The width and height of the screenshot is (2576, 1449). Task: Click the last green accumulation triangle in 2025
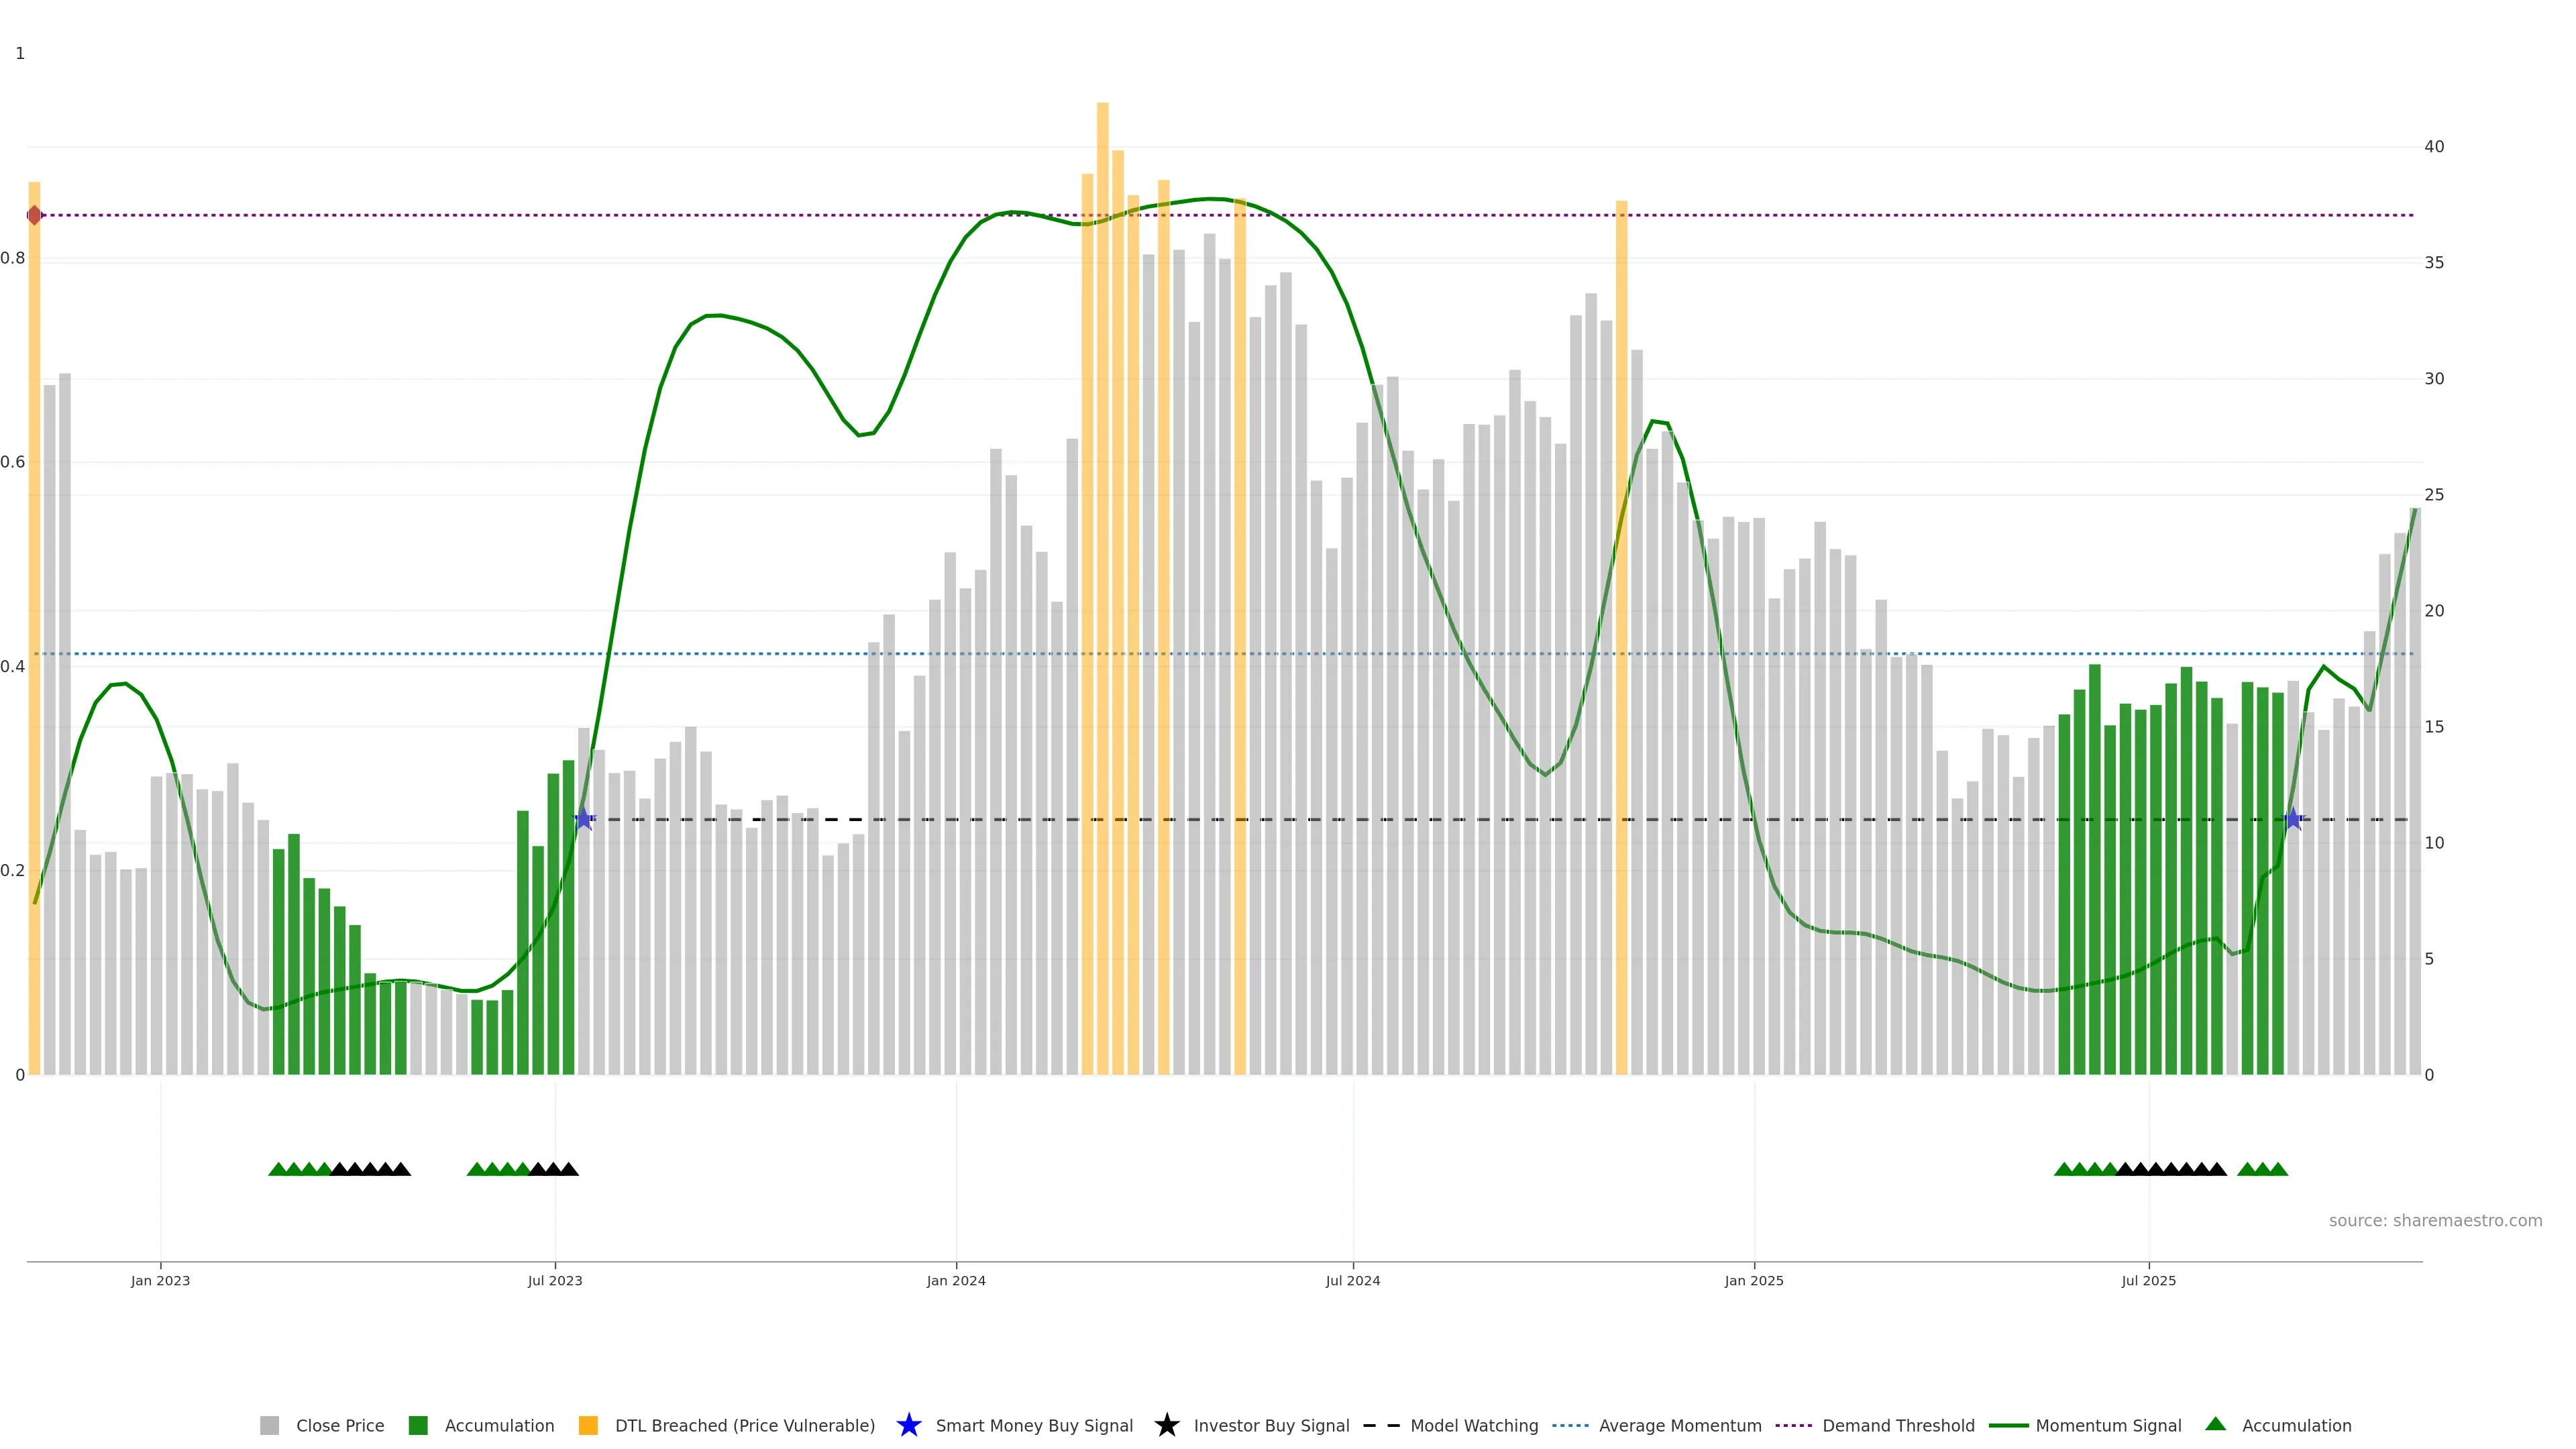tap(2278, 1169)
